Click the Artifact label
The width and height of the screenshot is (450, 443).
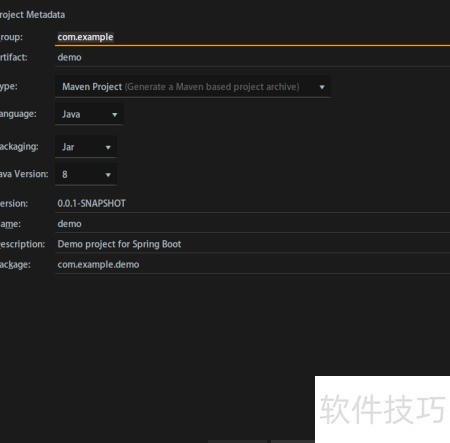(x=14, y=57)
